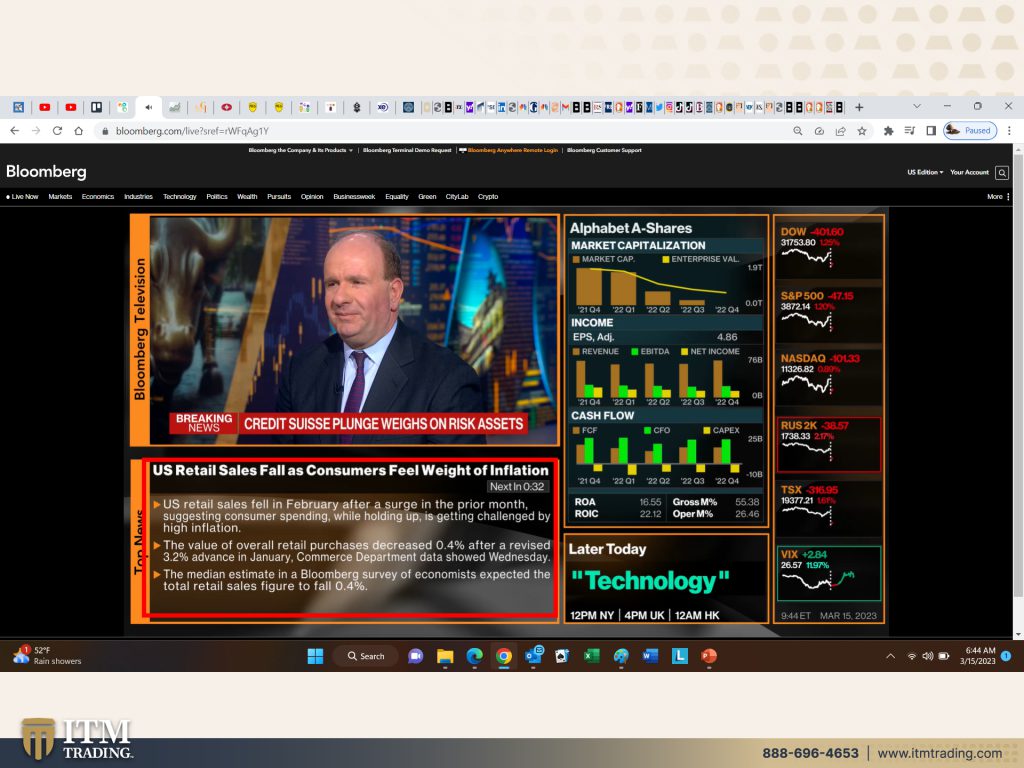
Task: Open the Green section
Action: click(427, 197)
